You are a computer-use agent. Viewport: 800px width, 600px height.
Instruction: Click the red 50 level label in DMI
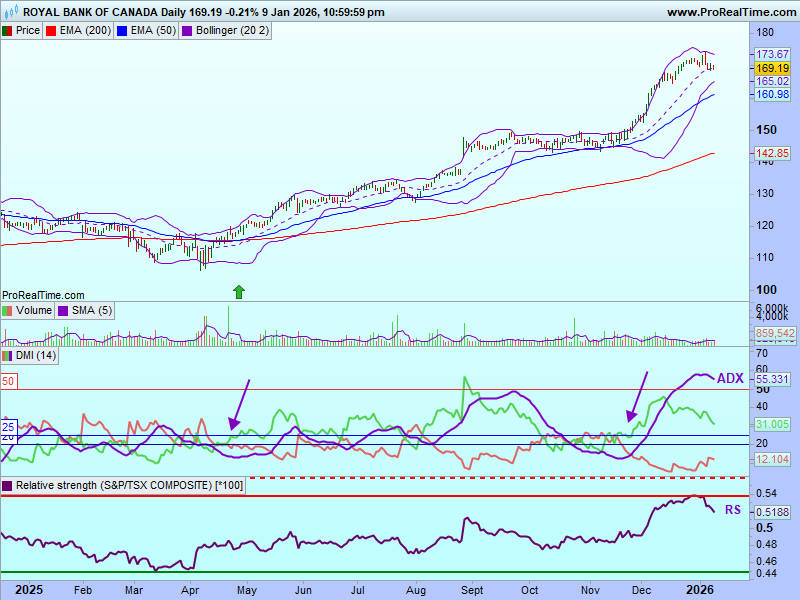coord(8,381)
